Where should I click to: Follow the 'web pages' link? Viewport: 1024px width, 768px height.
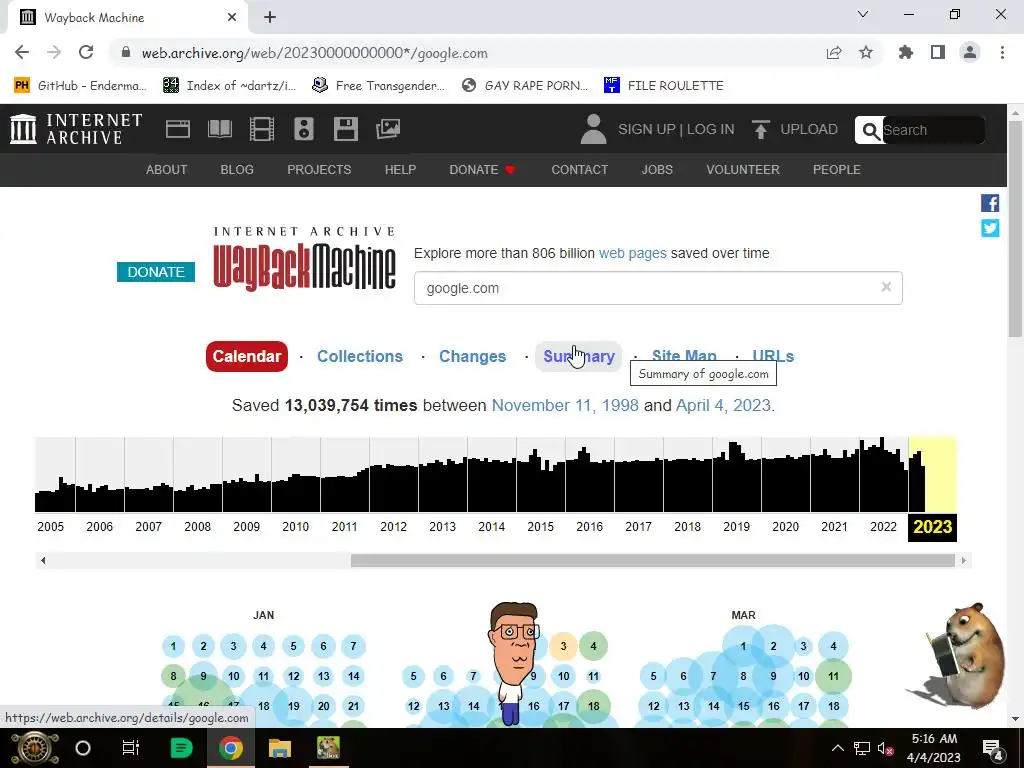[633, 253]
